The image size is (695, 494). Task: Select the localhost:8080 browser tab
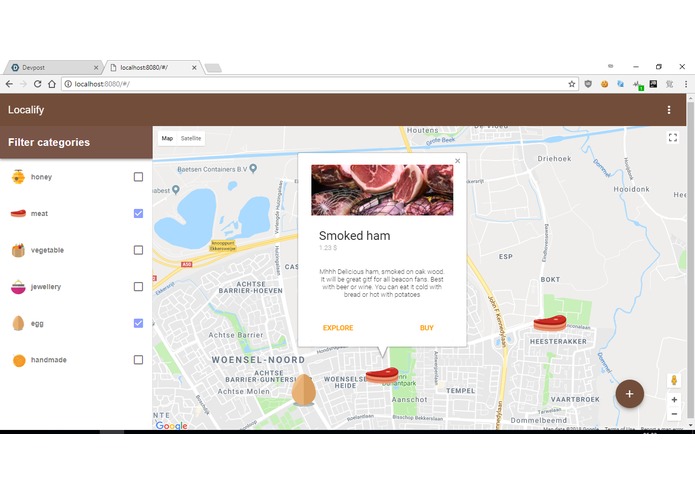[152, 68]
